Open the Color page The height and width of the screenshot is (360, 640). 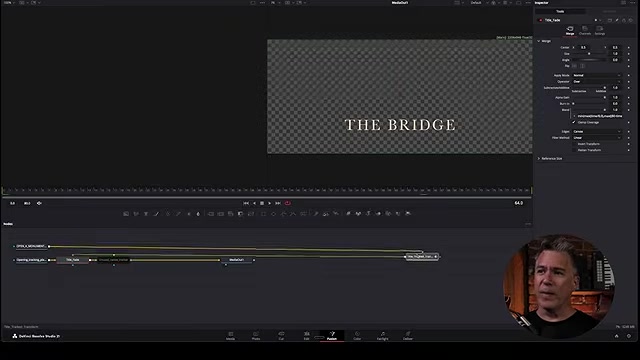(x=357, y=336)
